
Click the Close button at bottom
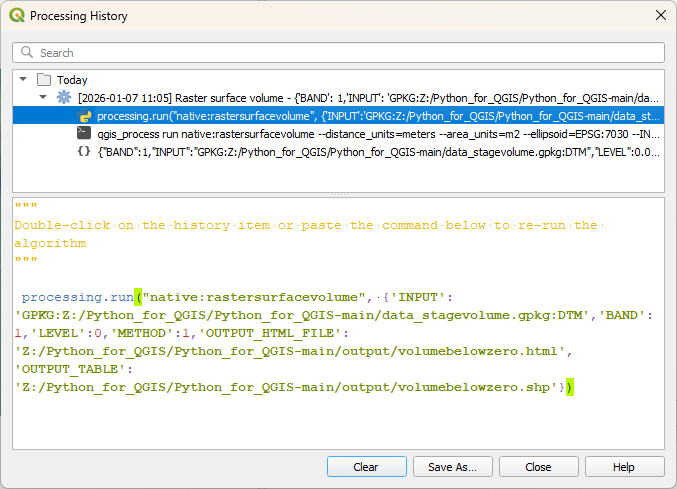[538, 467]
